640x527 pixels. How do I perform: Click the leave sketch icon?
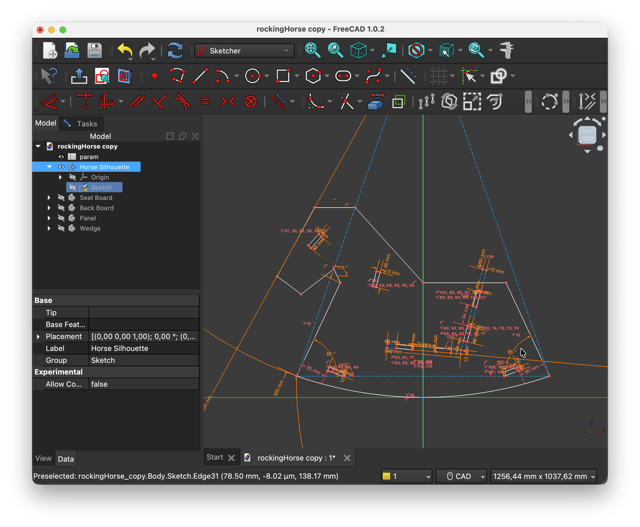[79, 76]
